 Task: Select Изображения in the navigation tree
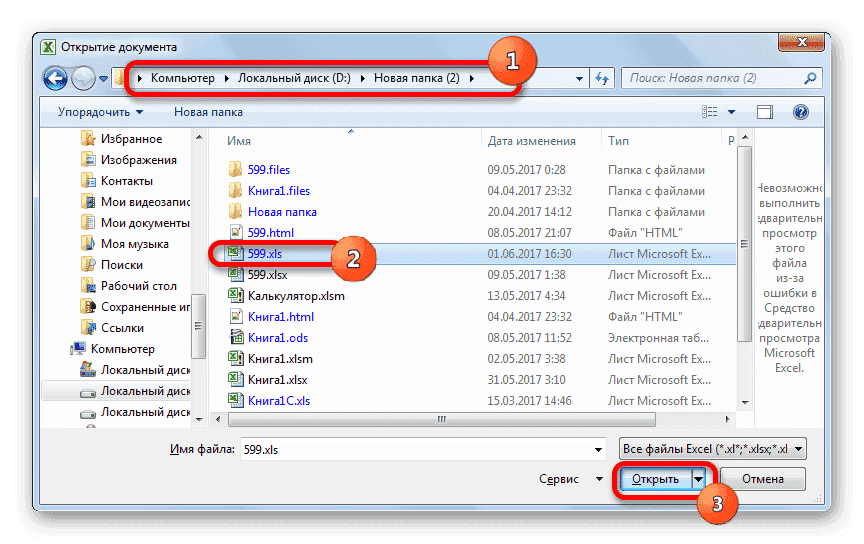point(138,160)
